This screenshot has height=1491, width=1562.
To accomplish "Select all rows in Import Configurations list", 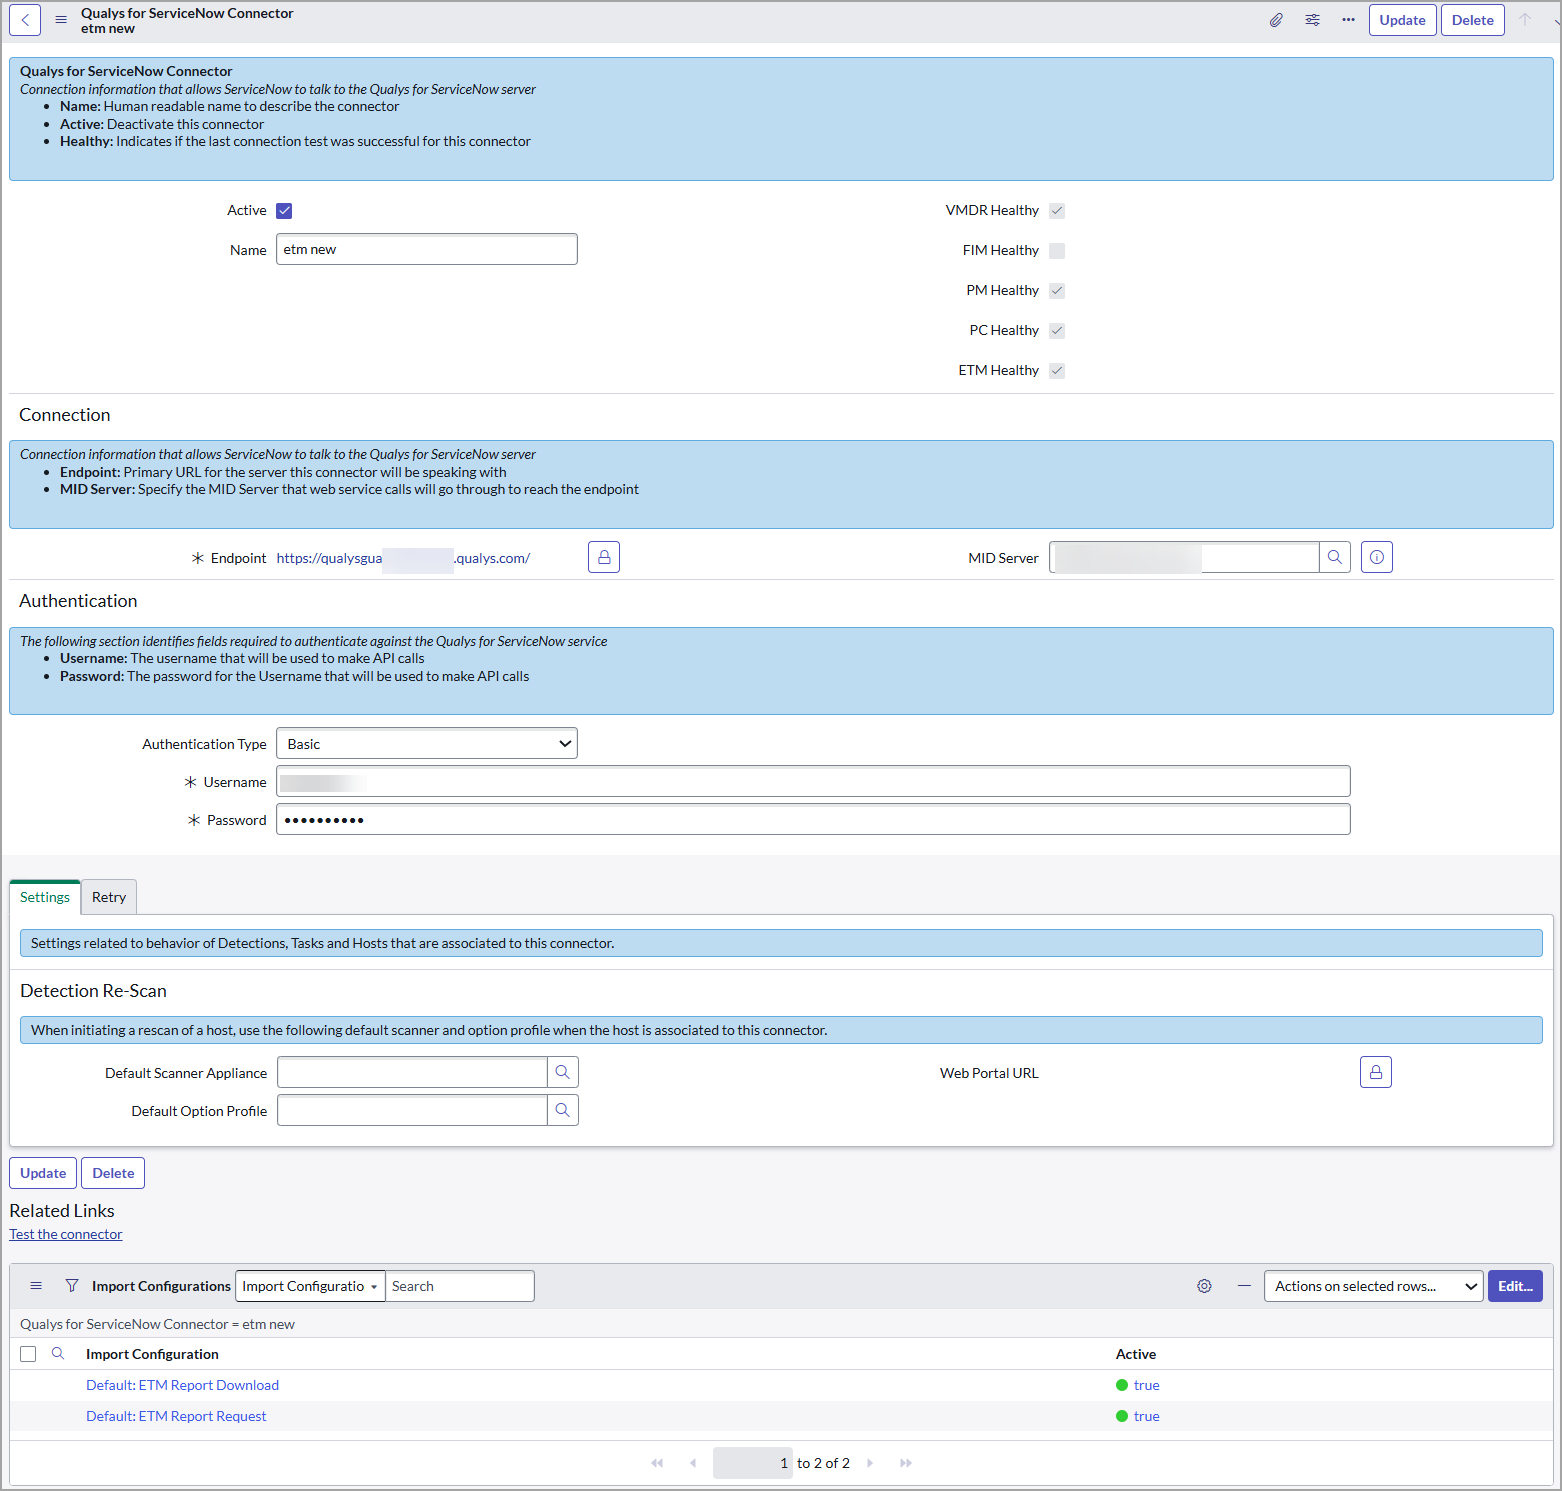I will coord(28,1354).
